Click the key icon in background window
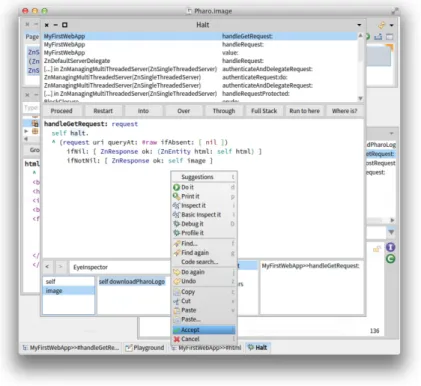The image size is (421, 386). point(381,25)
